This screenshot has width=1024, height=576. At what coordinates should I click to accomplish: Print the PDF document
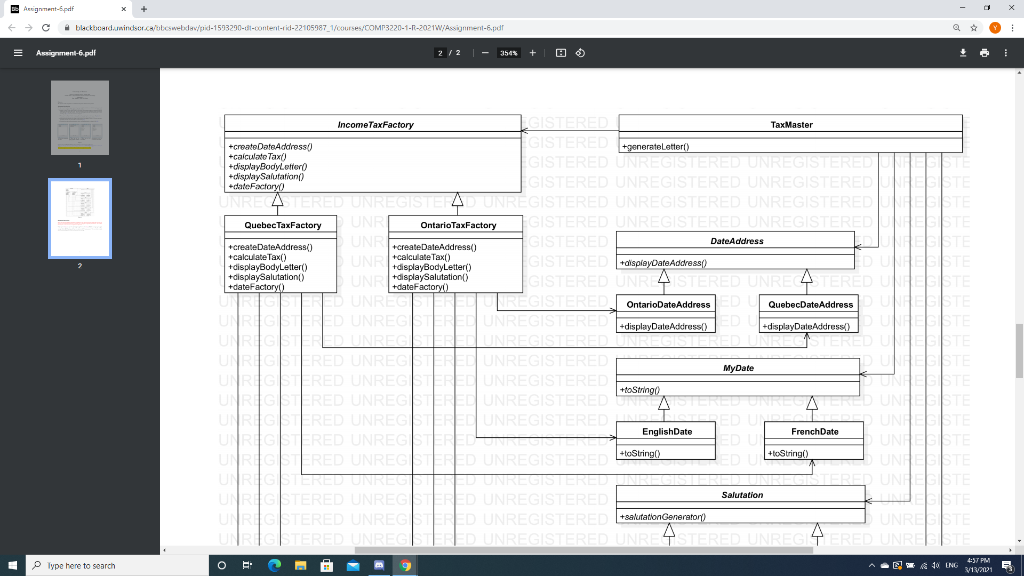tap(984, 53)
